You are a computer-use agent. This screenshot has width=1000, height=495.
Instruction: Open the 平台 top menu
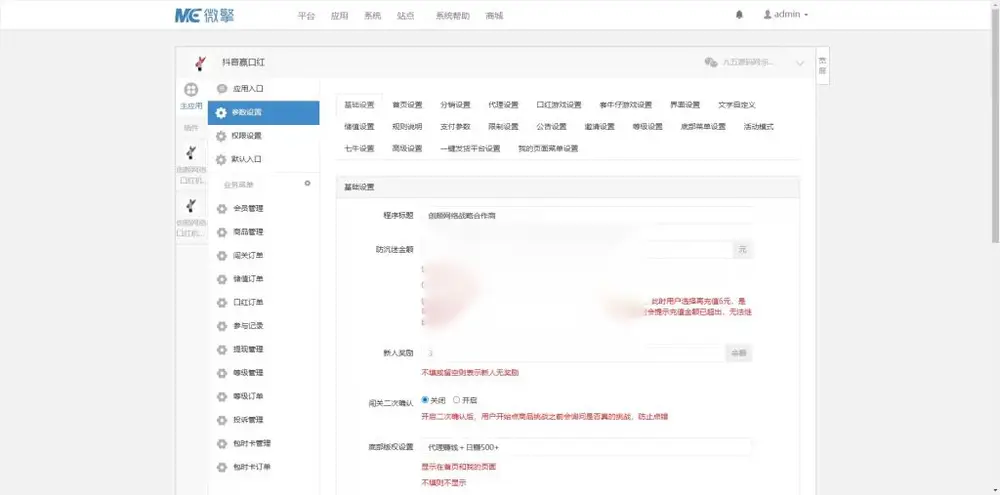pos(306,16)
